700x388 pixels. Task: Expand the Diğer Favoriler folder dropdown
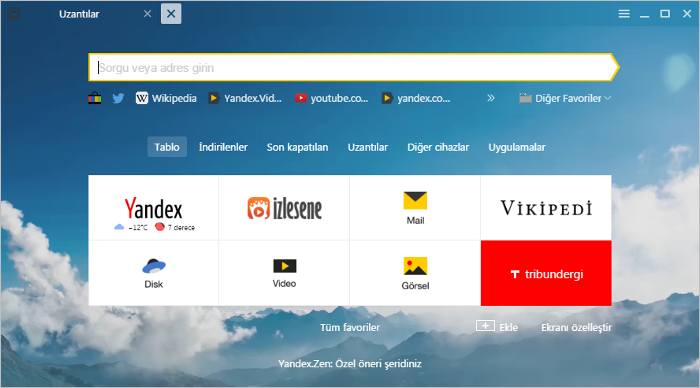click(565, 98)
